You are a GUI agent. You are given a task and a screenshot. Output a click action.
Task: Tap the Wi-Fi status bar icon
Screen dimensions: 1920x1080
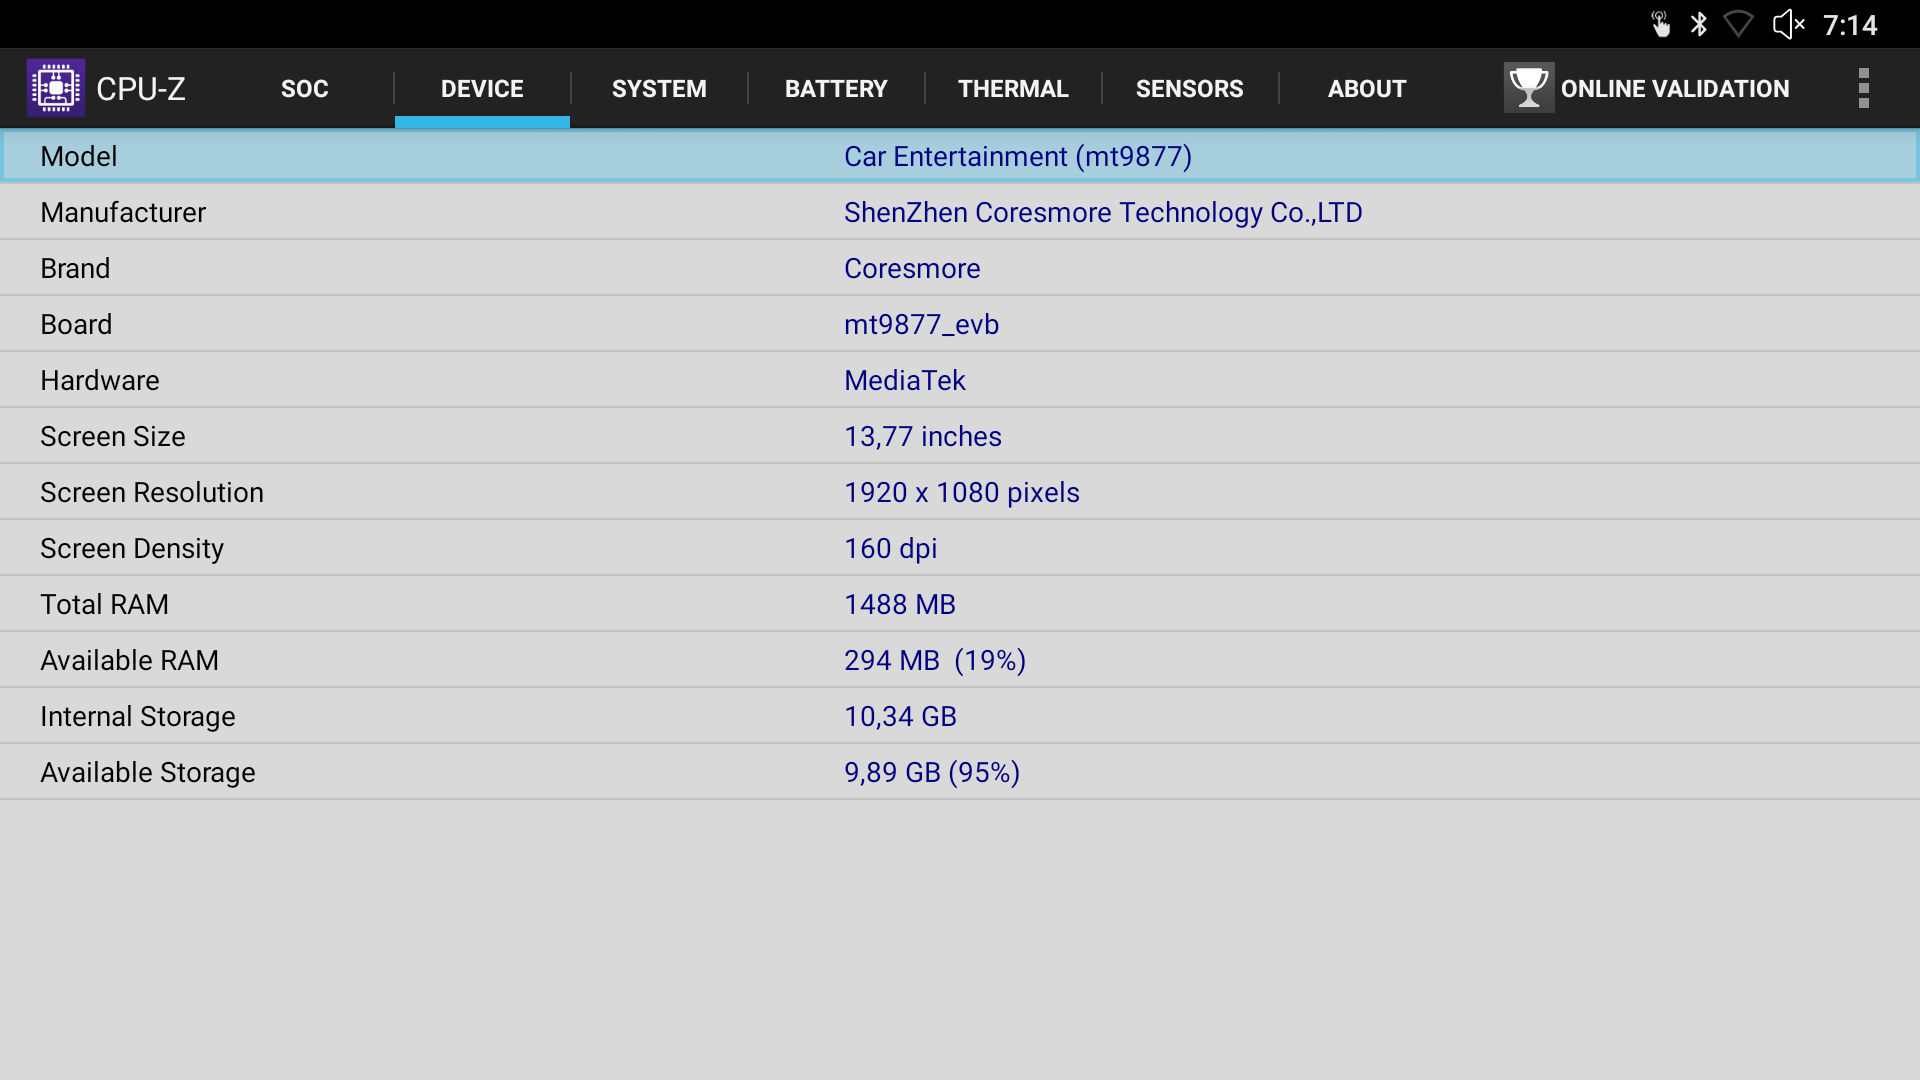click(1739, 24)
